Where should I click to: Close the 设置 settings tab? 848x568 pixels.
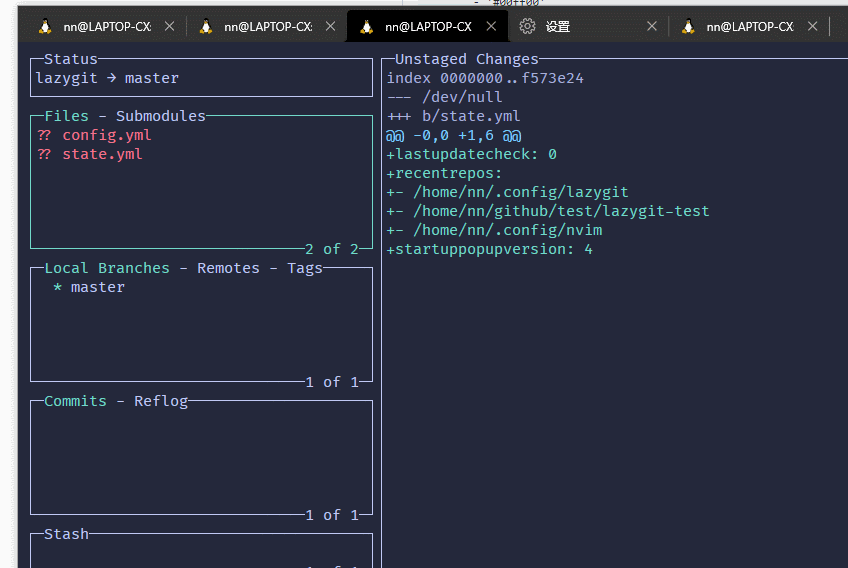652,26
